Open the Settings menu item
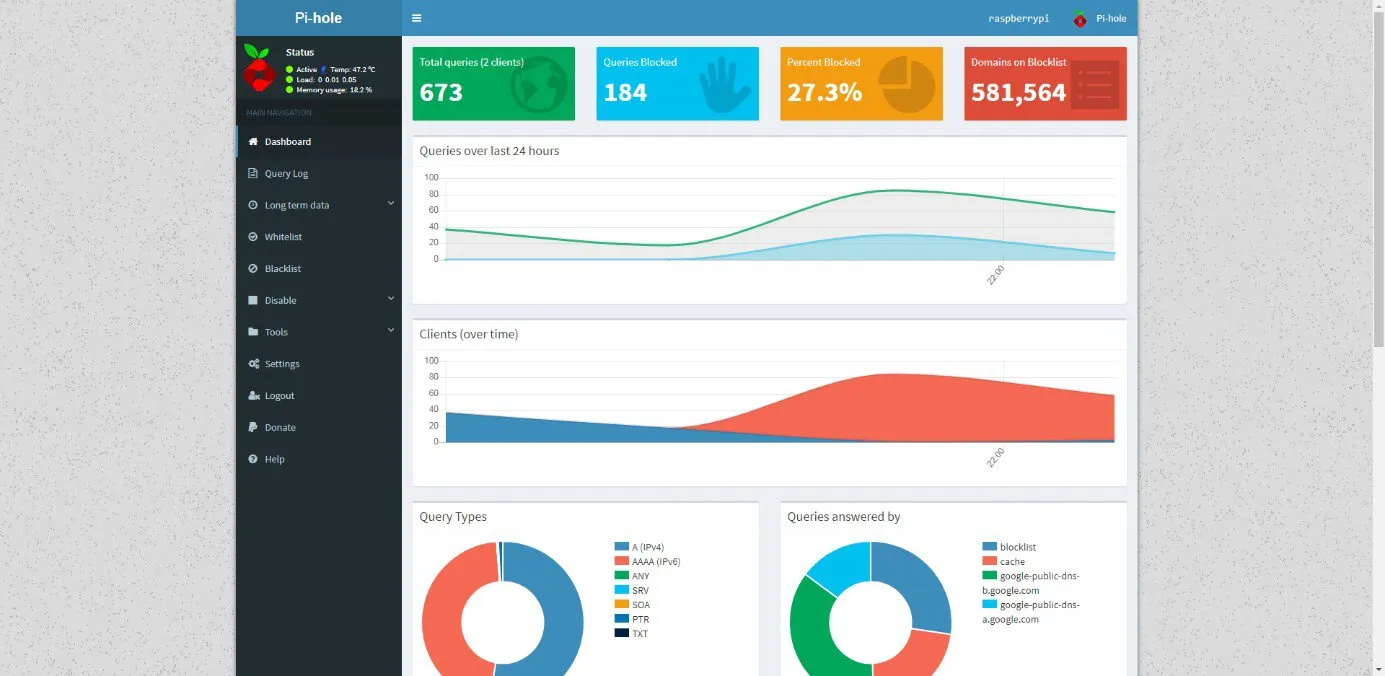The width and height of the screenshot is (1385, 676). tap(319, 364)
